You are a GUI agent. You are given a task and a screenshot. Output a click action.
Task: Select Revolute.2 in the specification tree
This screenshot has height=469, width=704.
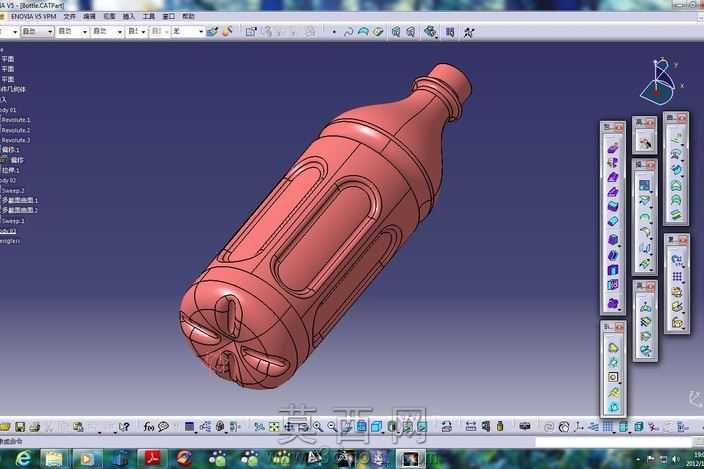tap(15, 130)
